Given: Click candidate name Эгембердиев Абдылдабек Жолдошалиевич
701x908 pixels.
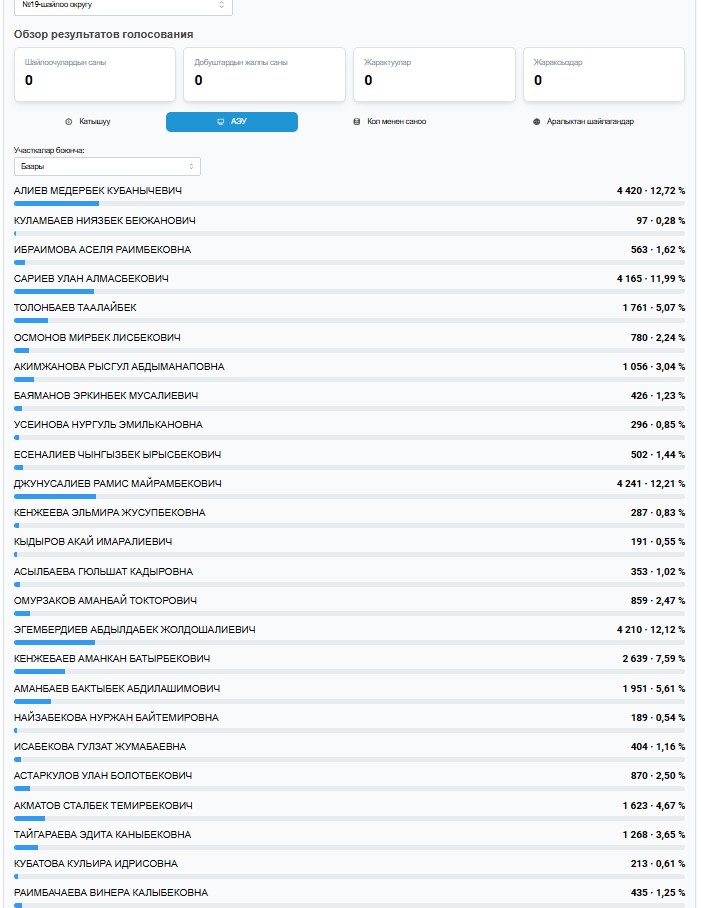Looking at the screenshot, I should (135, 630).
